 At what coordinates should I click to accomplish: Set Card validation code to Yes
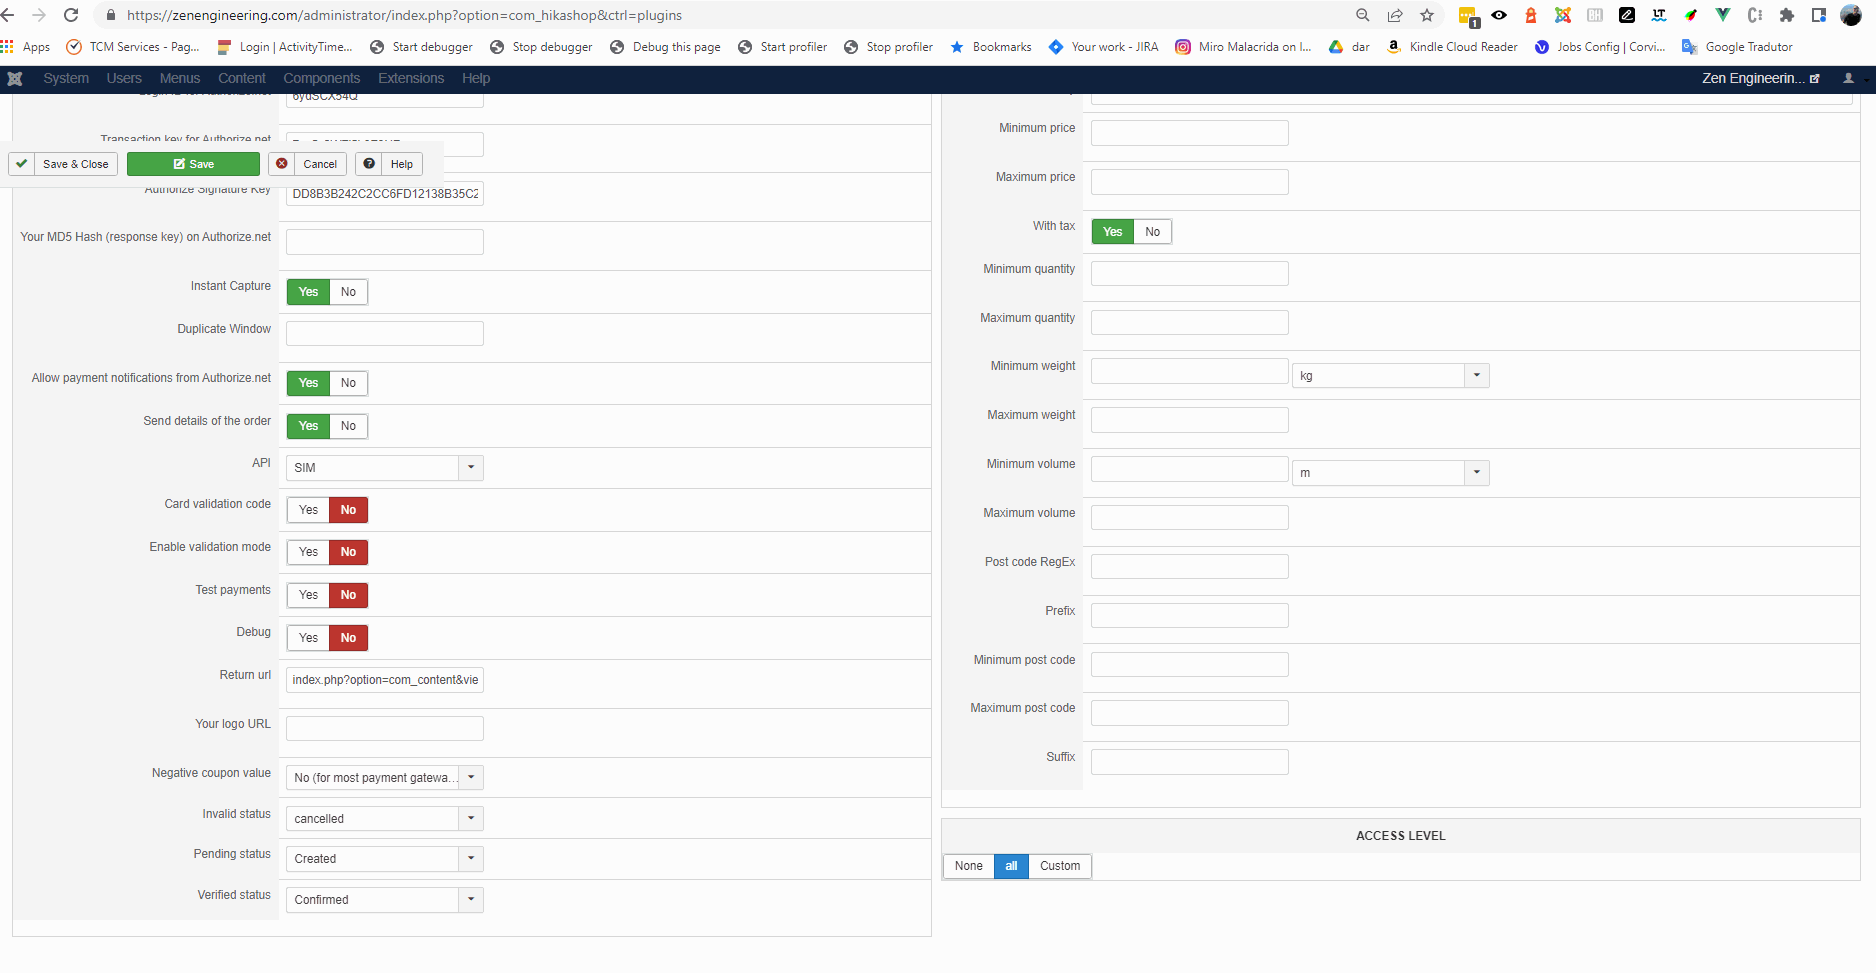(308, 510)
